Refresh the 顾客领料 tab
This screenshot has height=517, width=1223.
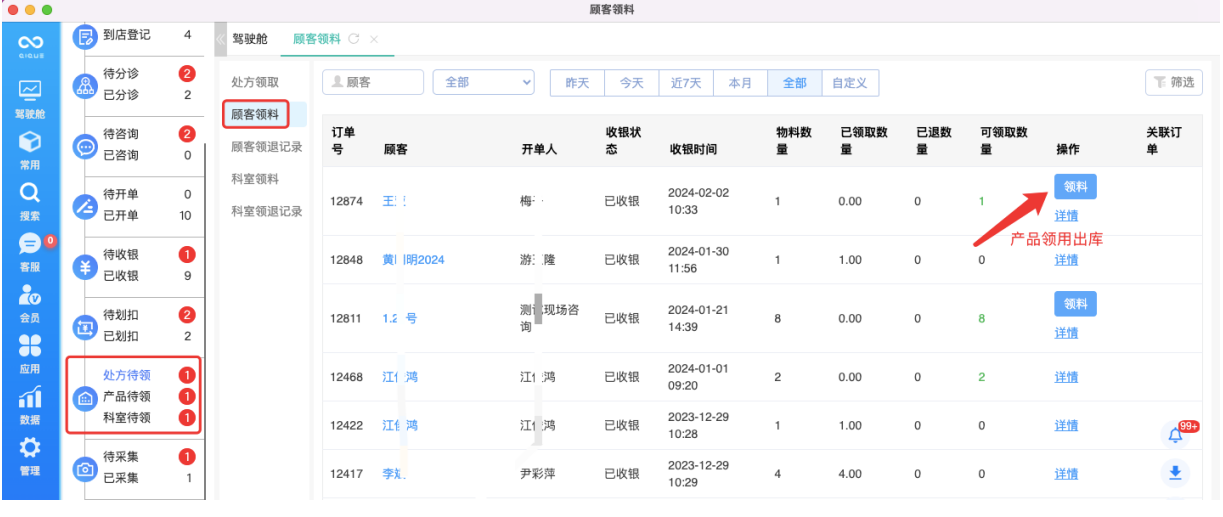click(354, 39)
